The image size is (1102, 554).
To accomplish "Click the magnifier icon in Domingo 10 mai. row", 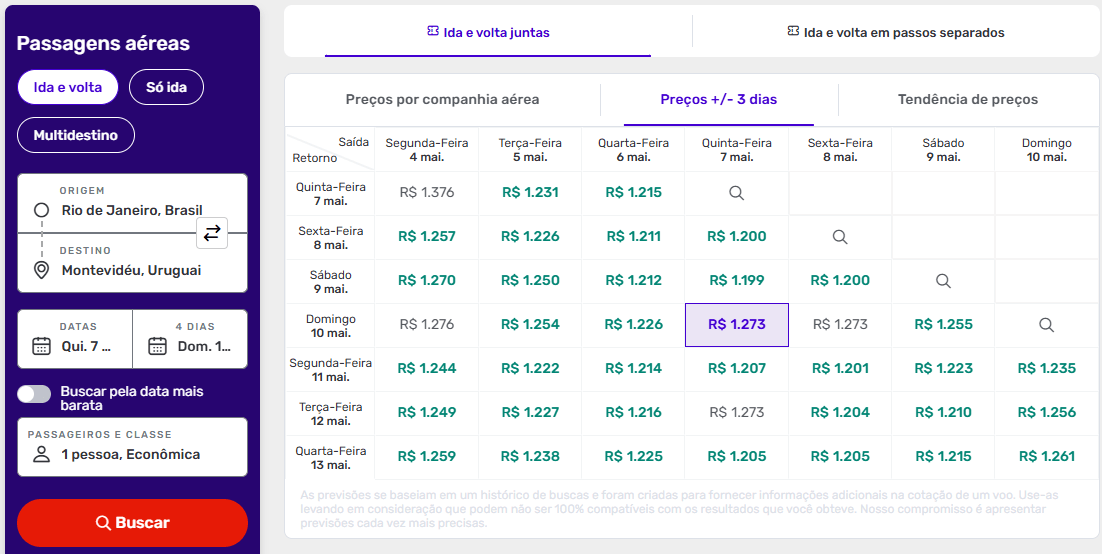I will 1046,325.
